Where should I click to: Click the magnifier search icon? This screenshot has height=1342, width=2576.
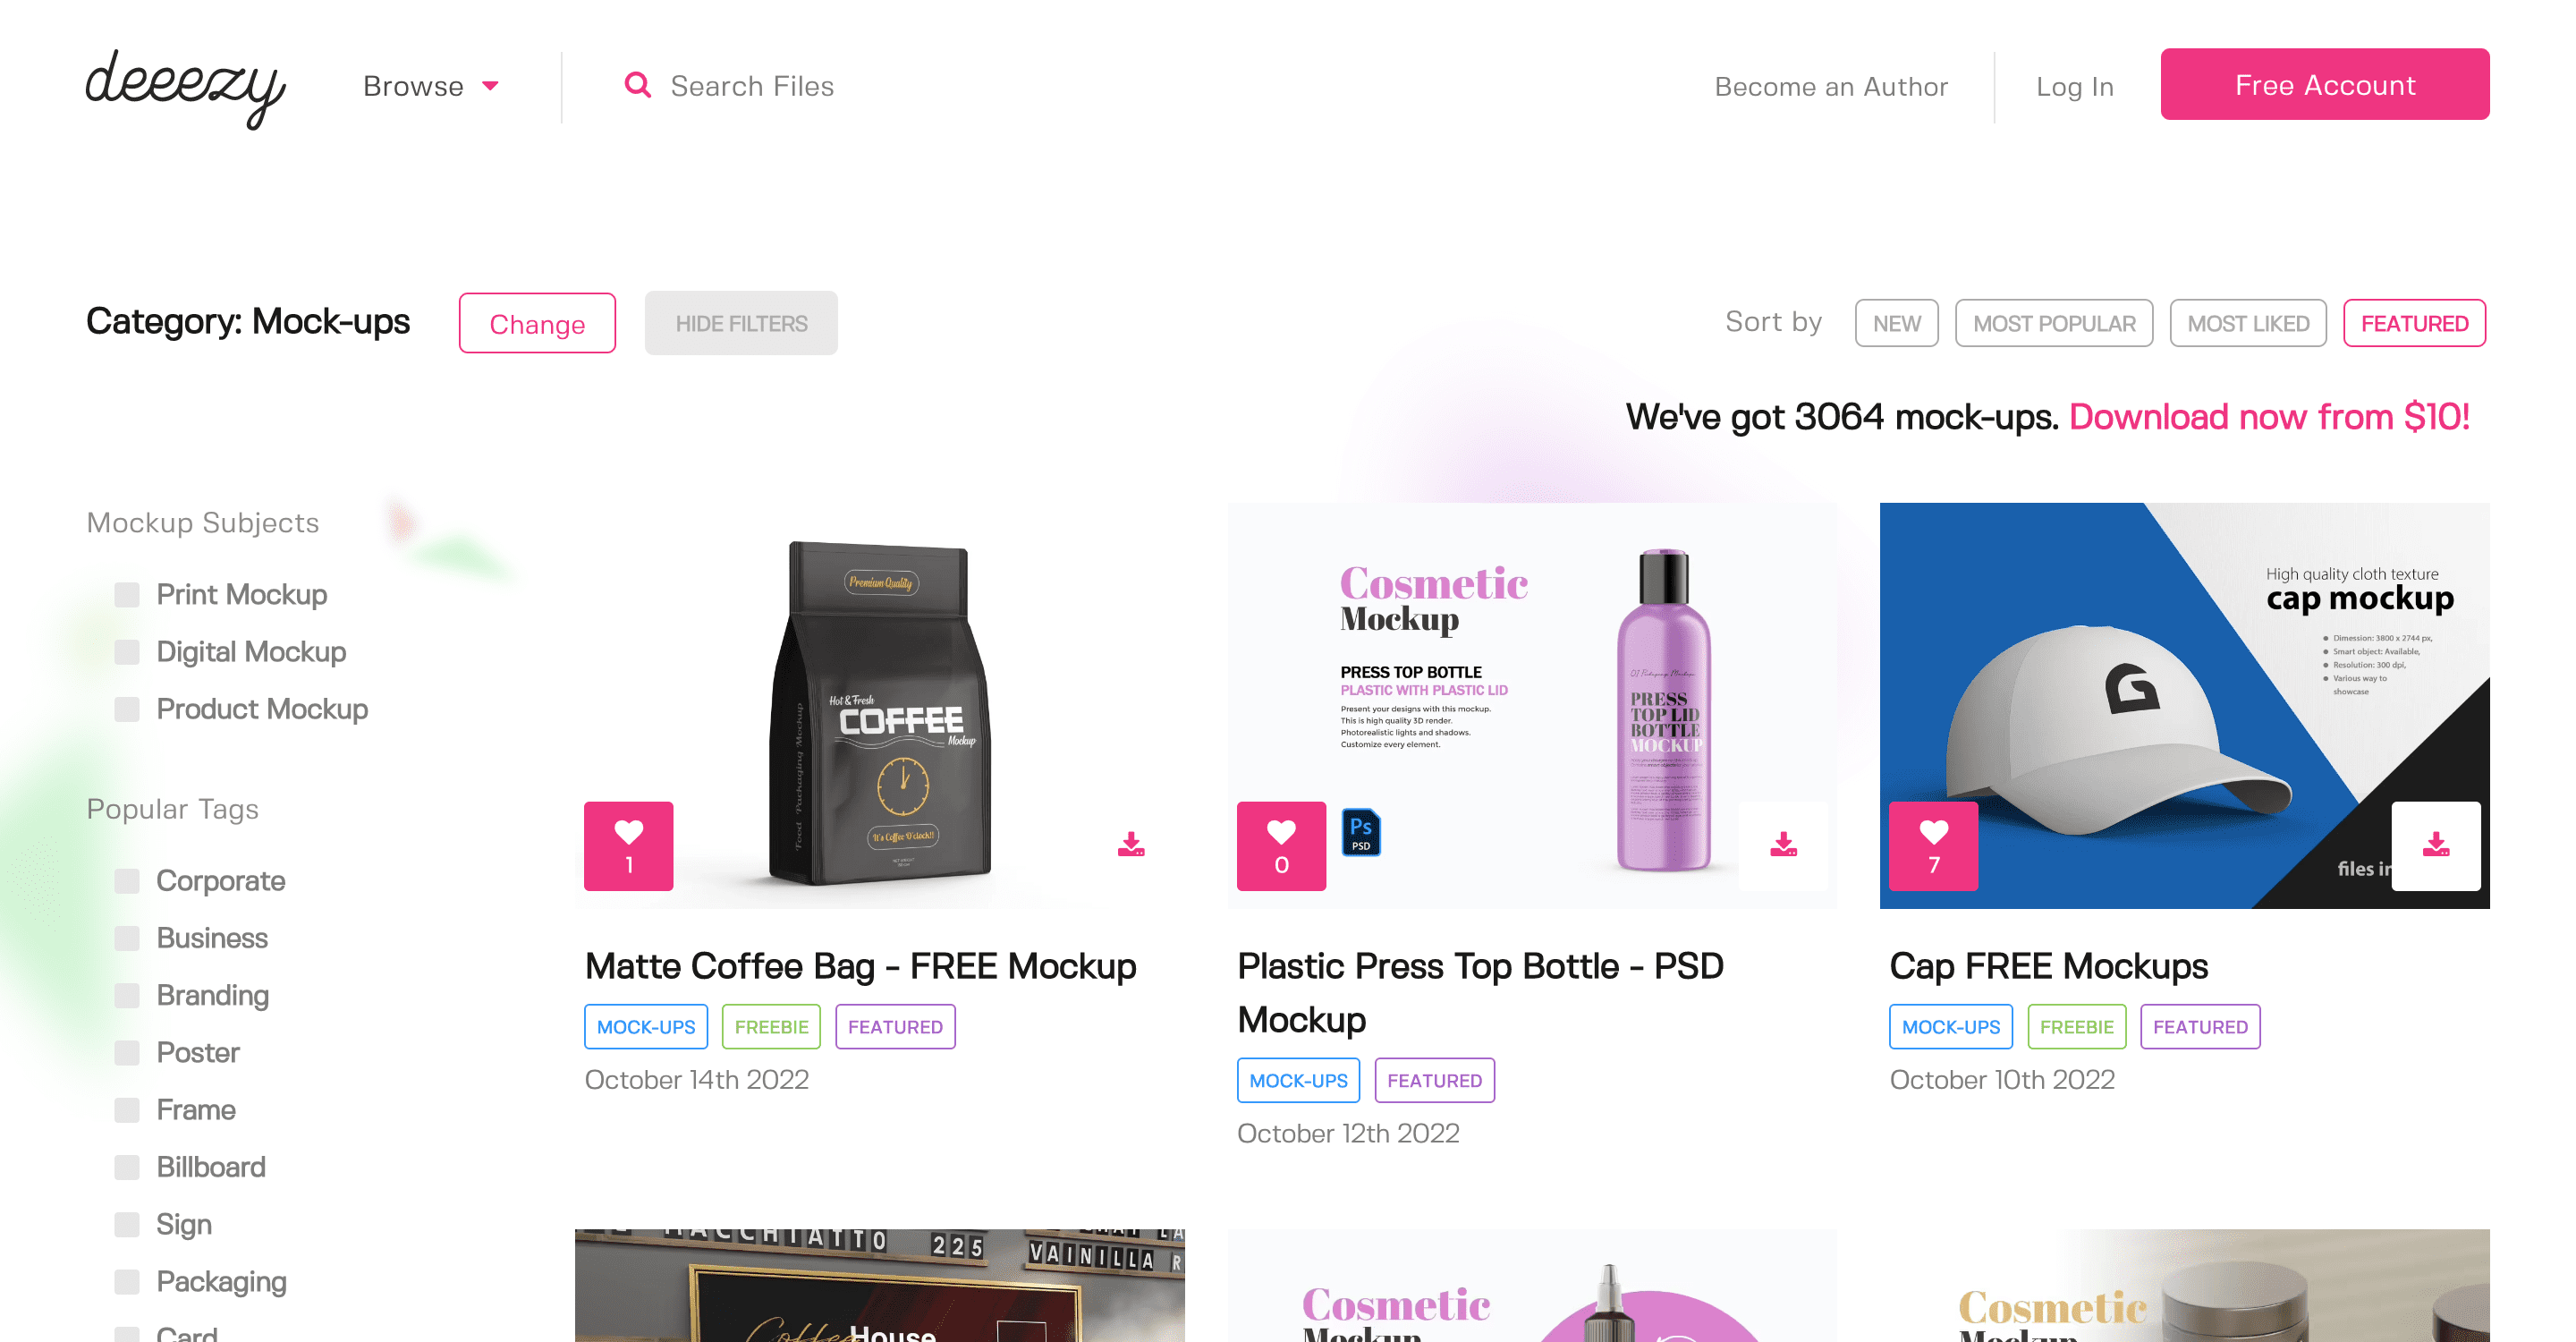pos(638,86)
